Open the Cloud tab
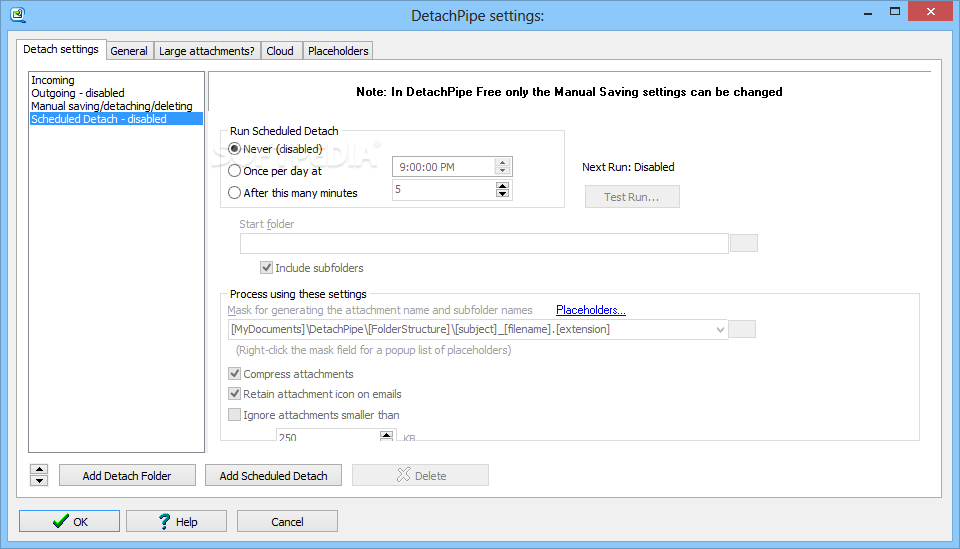 [280, 51]
